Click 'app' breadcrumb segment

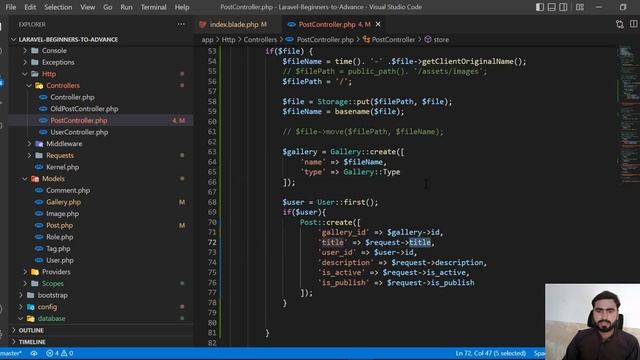point(207,40)
